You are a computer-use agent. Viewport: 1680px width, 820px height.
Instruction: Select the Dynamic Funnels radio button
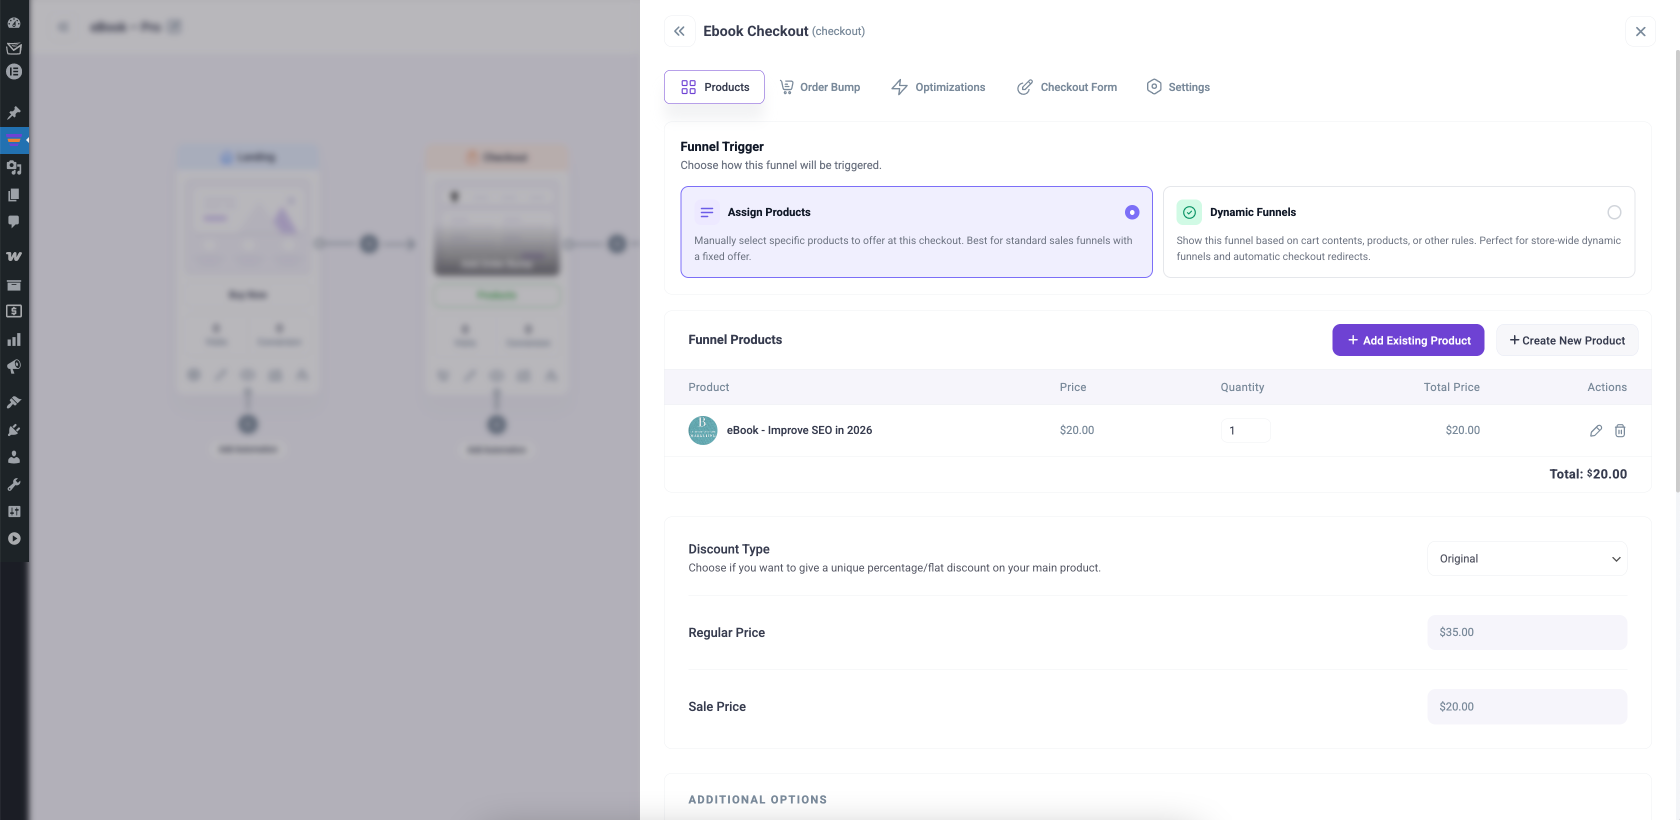coord(1614,212)
